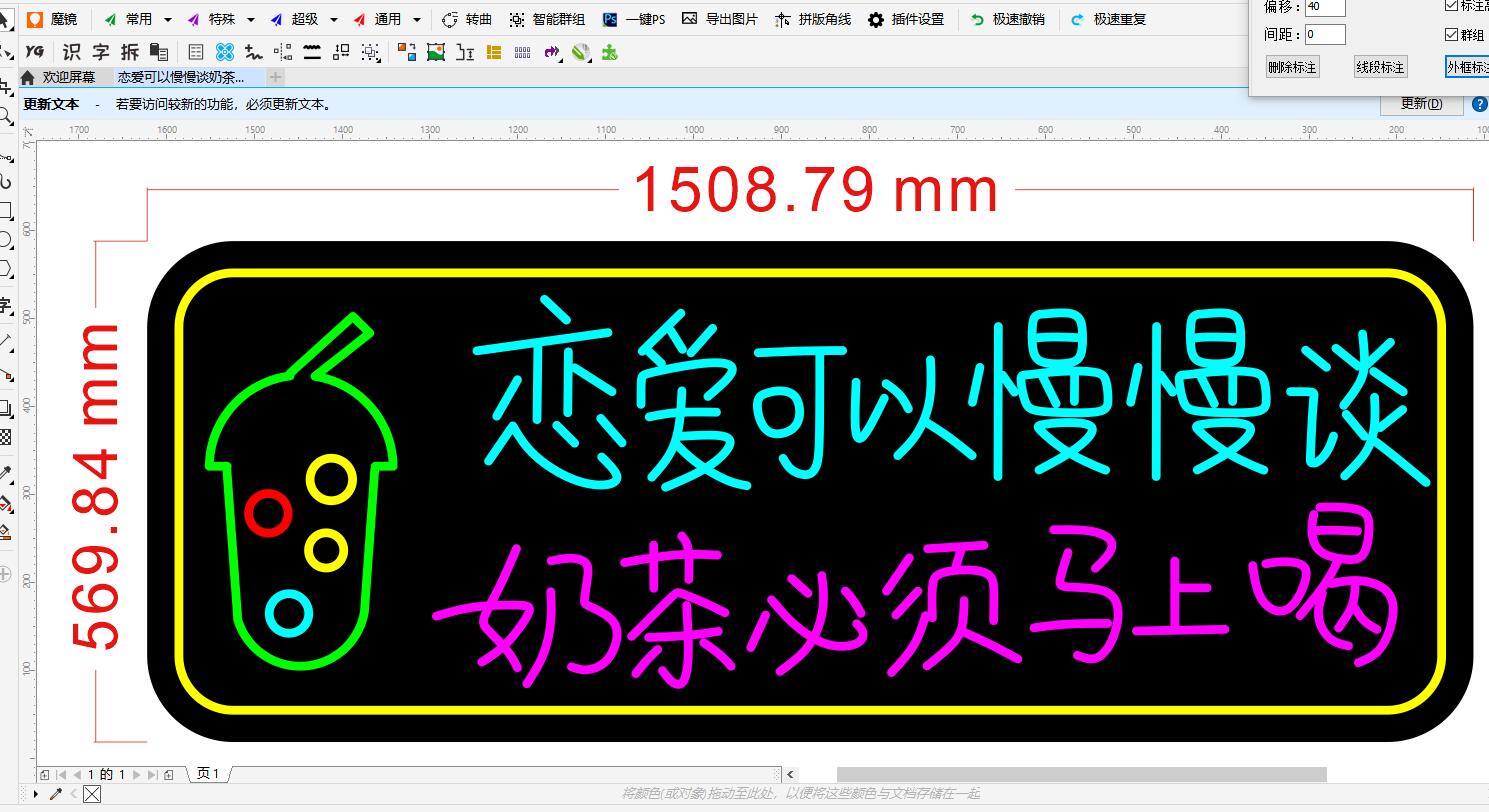Click the wavy double-line icon
Screen dimensions: 1489x812
(x=312, y=52)
